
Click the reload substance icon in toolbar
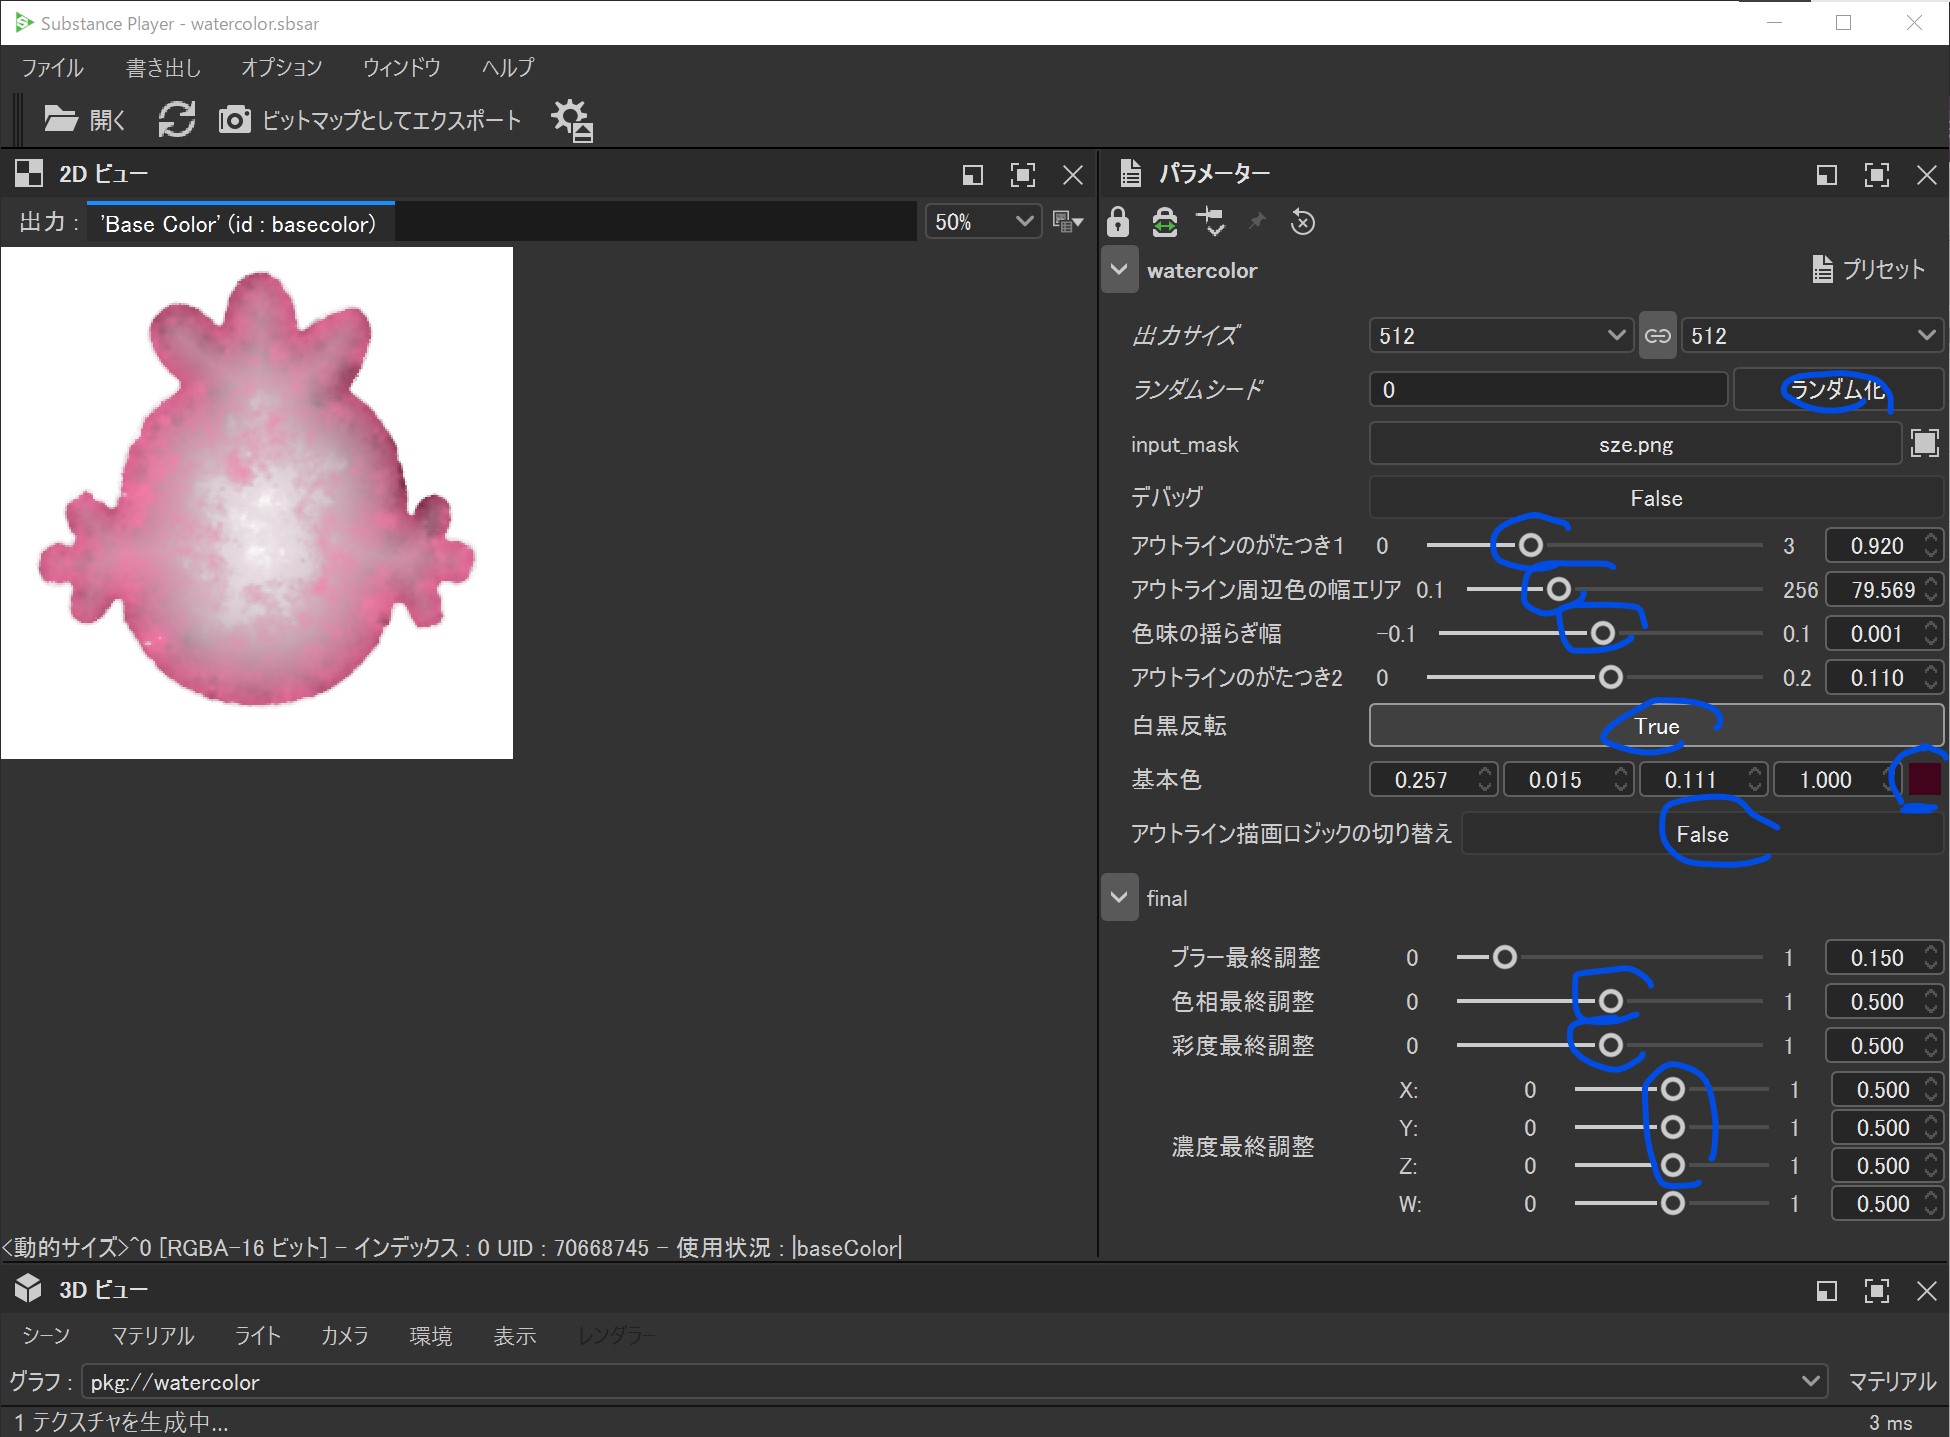tap(177, 120)
